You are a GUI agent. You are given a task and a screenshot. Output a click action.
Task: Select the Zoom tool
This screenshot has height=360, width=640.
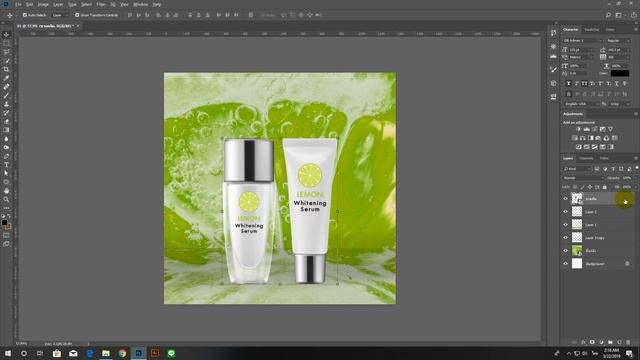6,200
